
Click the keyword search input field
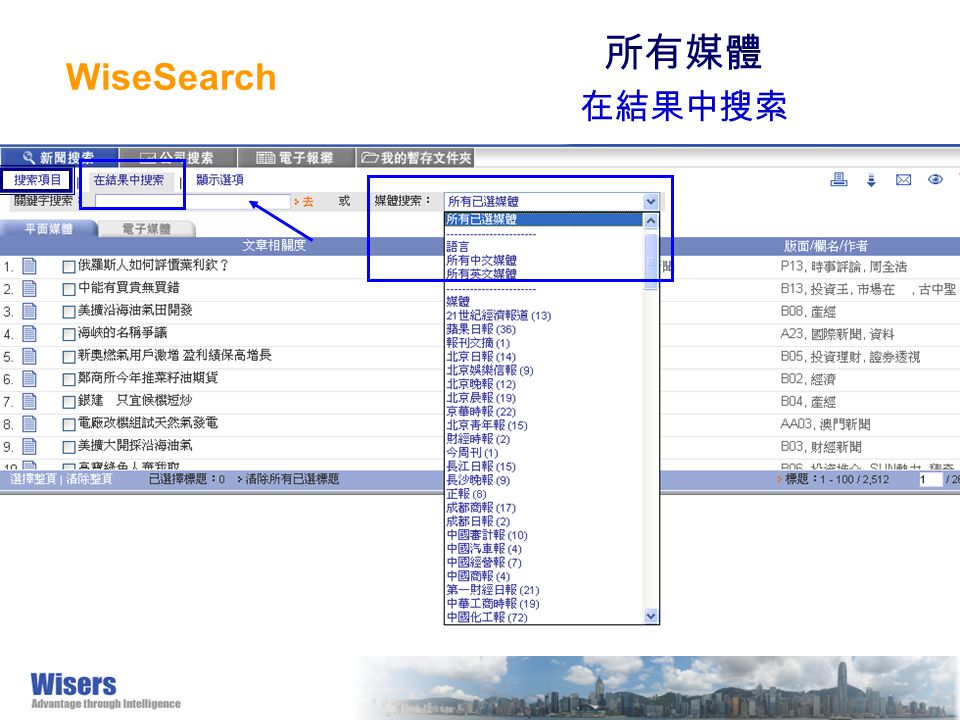pyautogui.click(x=192, y=201)
